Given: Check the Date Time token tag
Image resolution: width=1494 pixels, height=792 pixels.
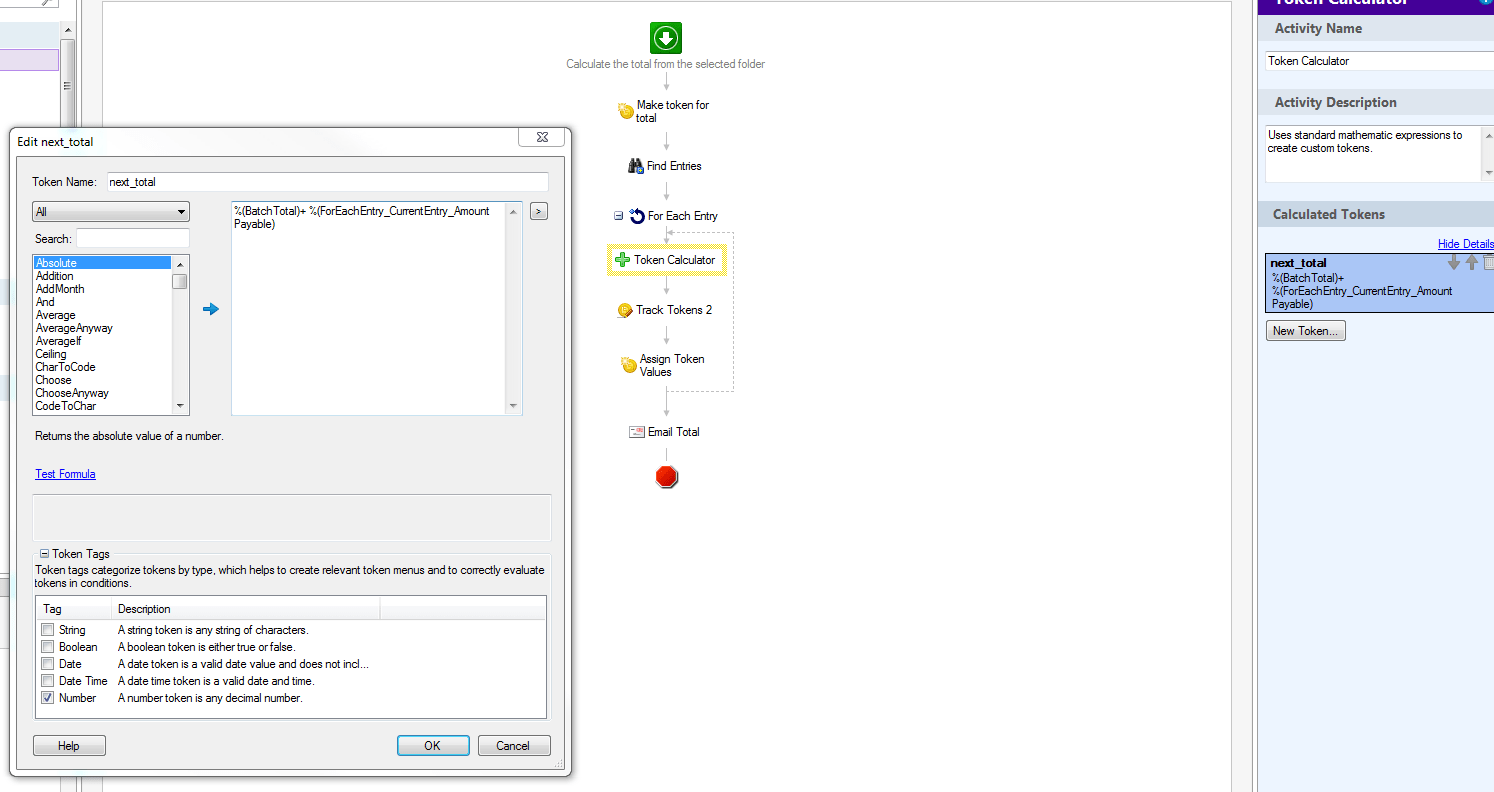Looking at the screenshot, I should pyautogui.click(x=47, y=681).
